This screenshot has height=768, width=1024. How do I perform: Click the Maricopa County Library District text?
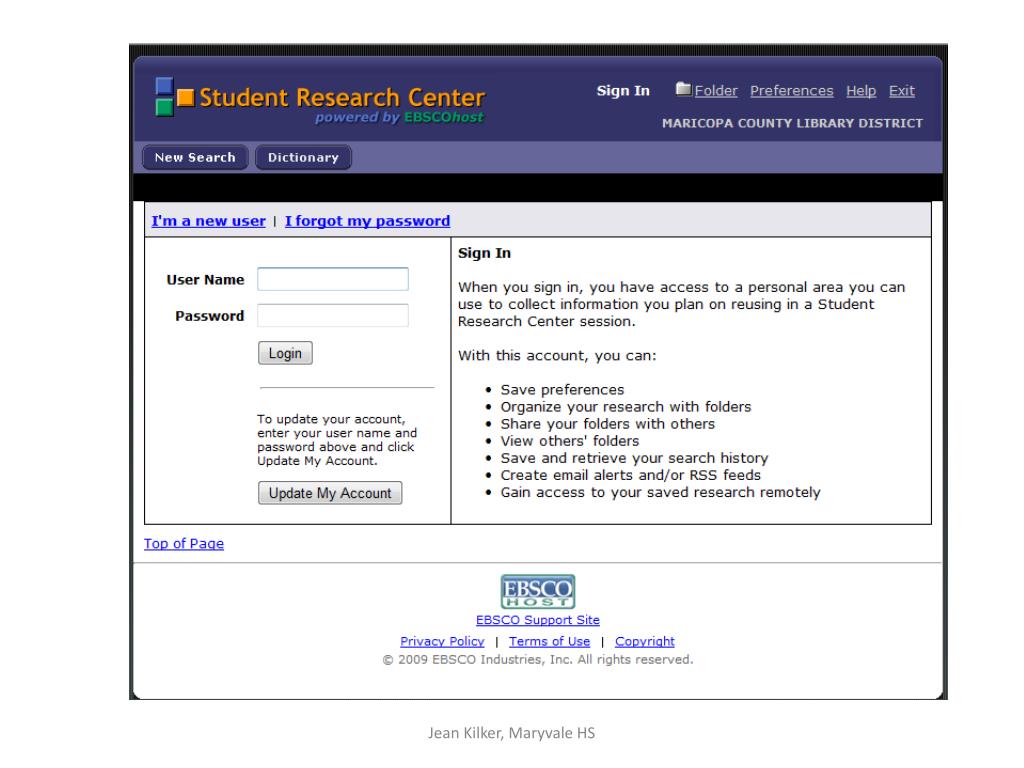pos(792,123)
